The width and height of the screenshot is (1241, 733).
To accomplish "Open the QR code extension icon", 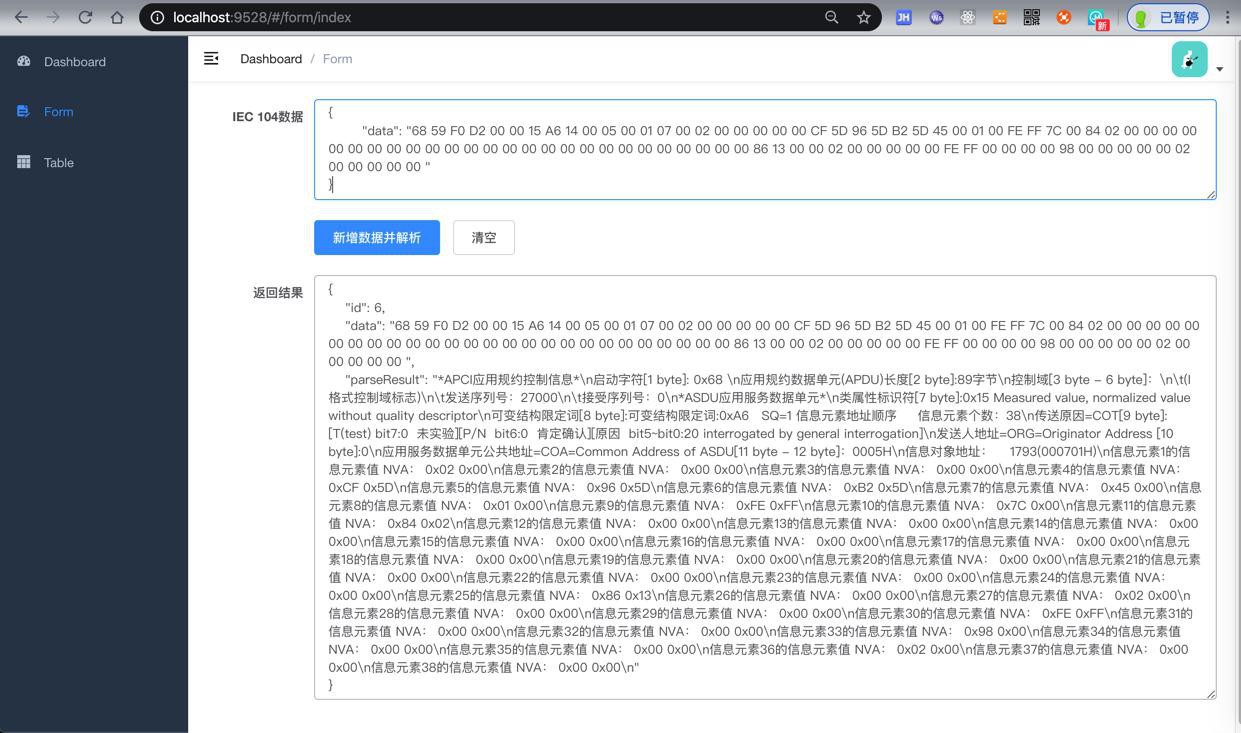I will [x=1031, y=17].
